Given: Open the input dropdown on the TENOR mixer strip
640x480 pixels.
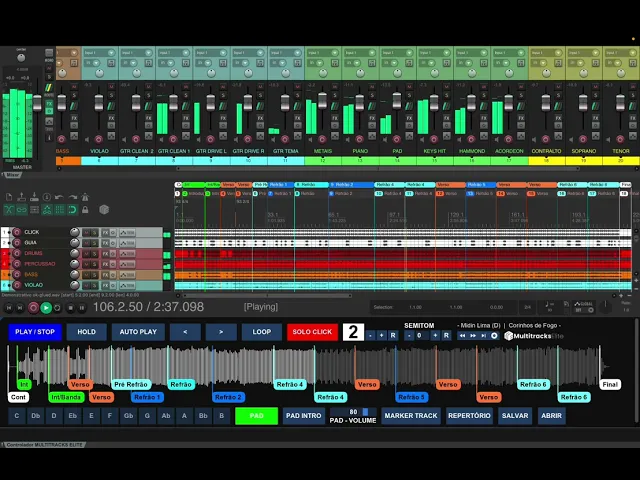Looking at the screenshot, I should (621, 53).
